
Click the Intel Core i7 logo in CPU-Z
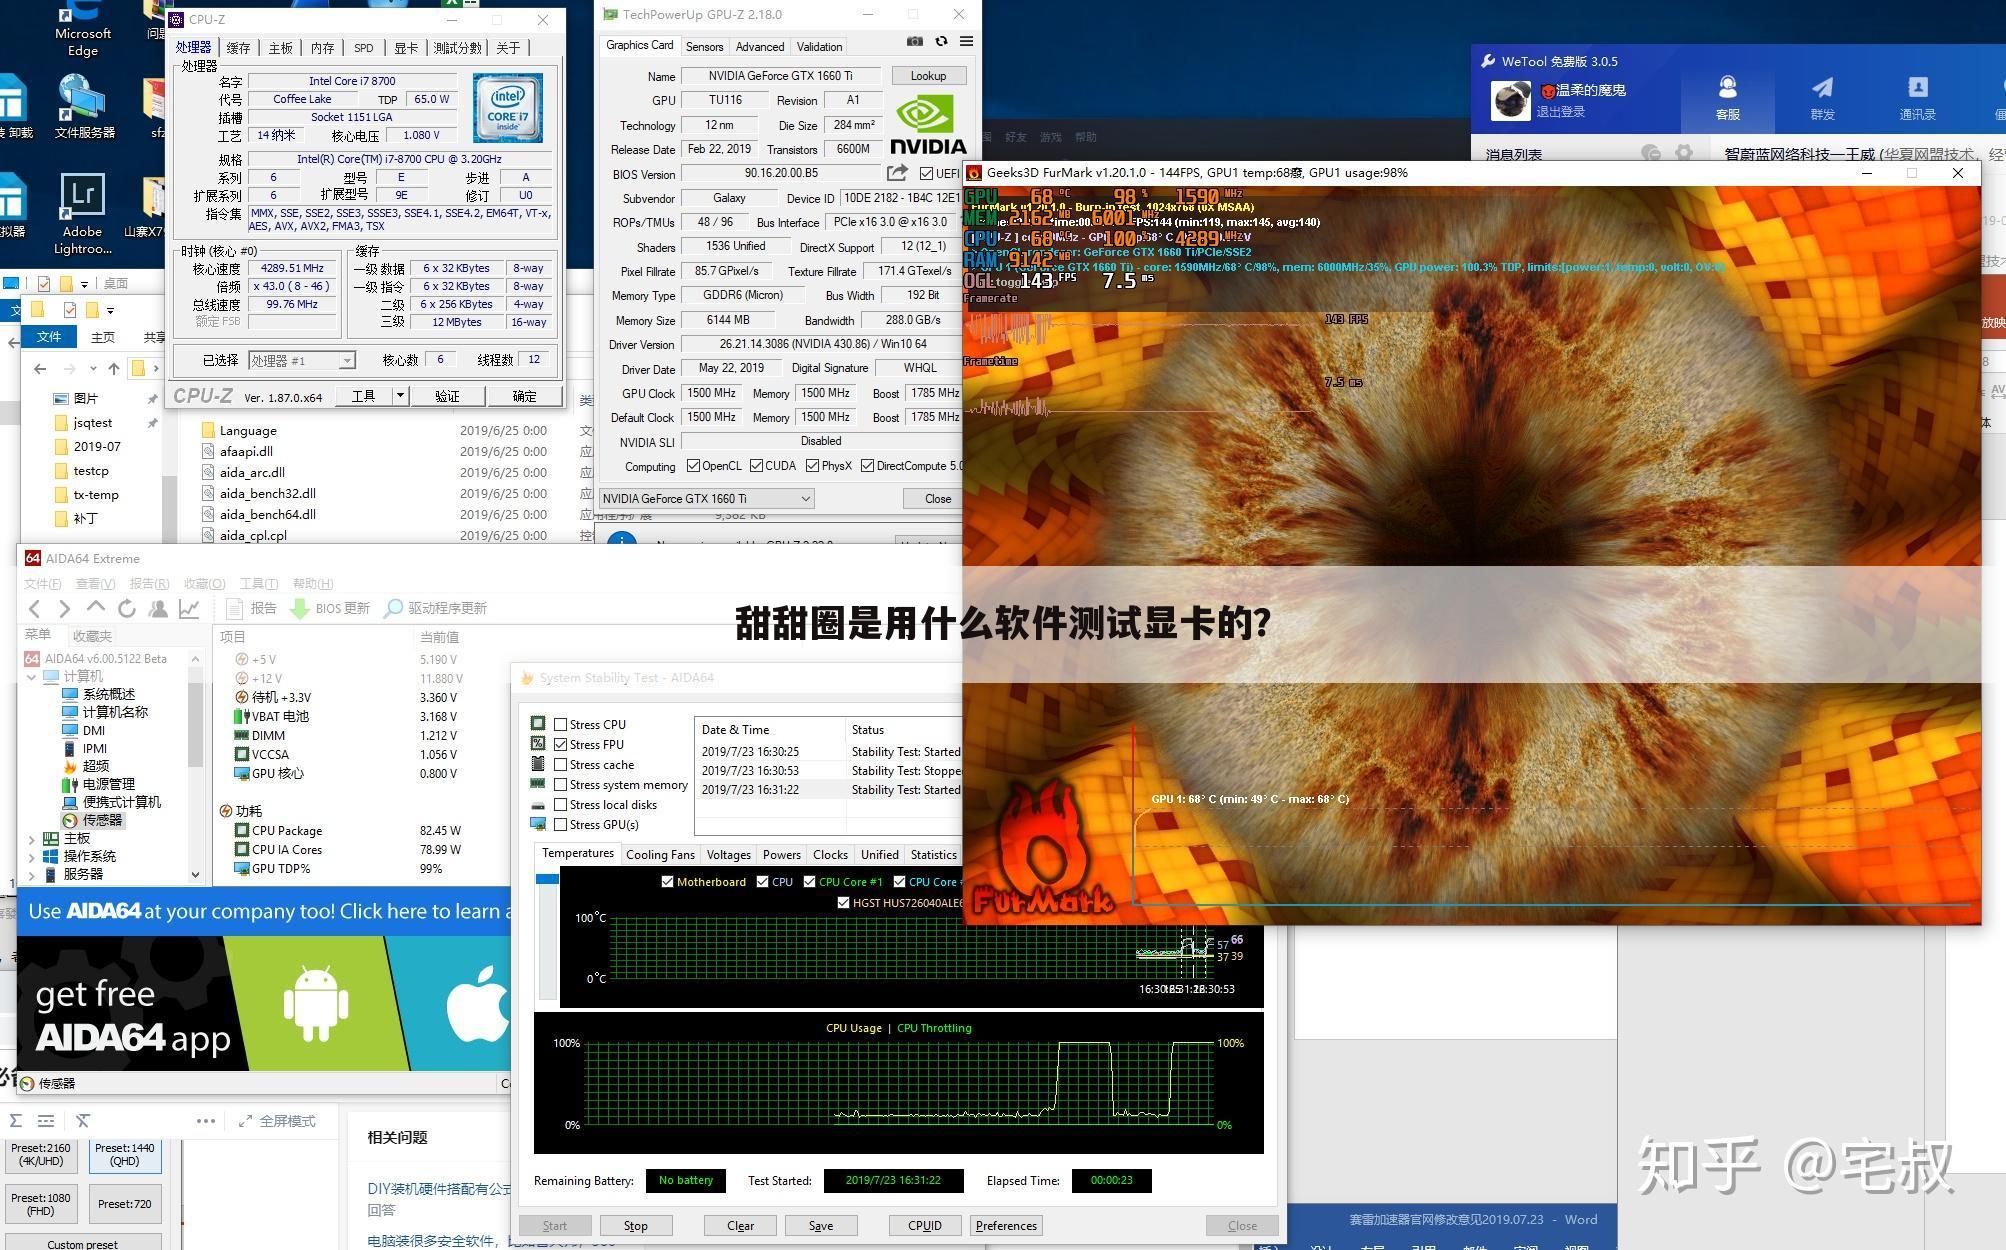click(x=508, y=107)
